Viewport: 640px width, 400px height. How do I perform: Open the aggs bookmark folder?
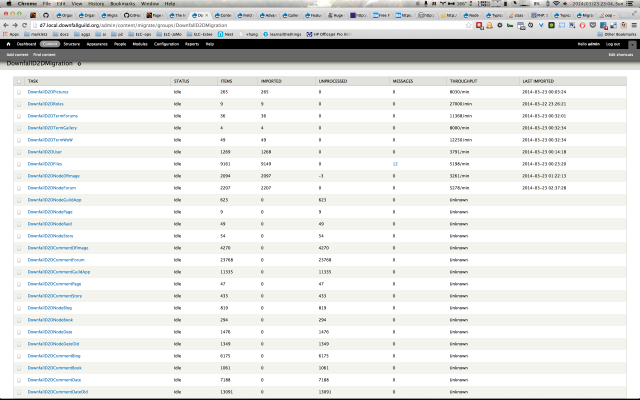(82, 34)
